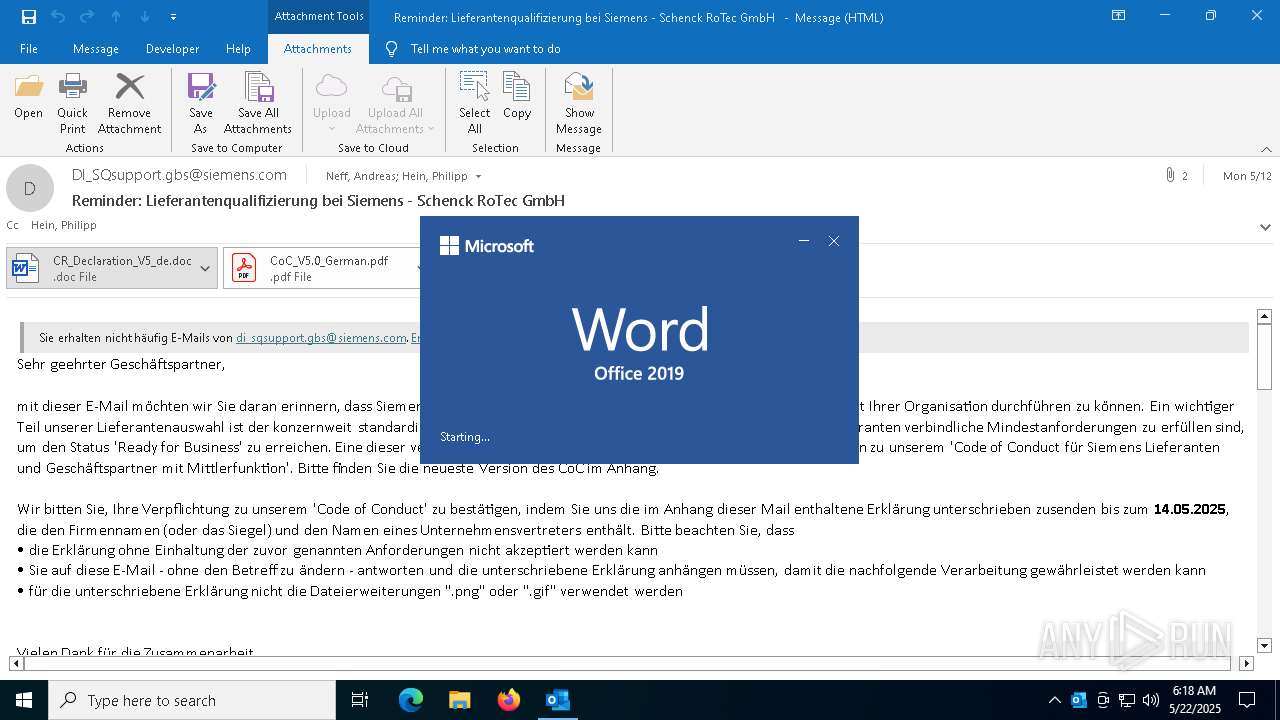Screen dimensions: 1280x720
Task: Open Task View on the taskbar
Action: tap(360, 700)
